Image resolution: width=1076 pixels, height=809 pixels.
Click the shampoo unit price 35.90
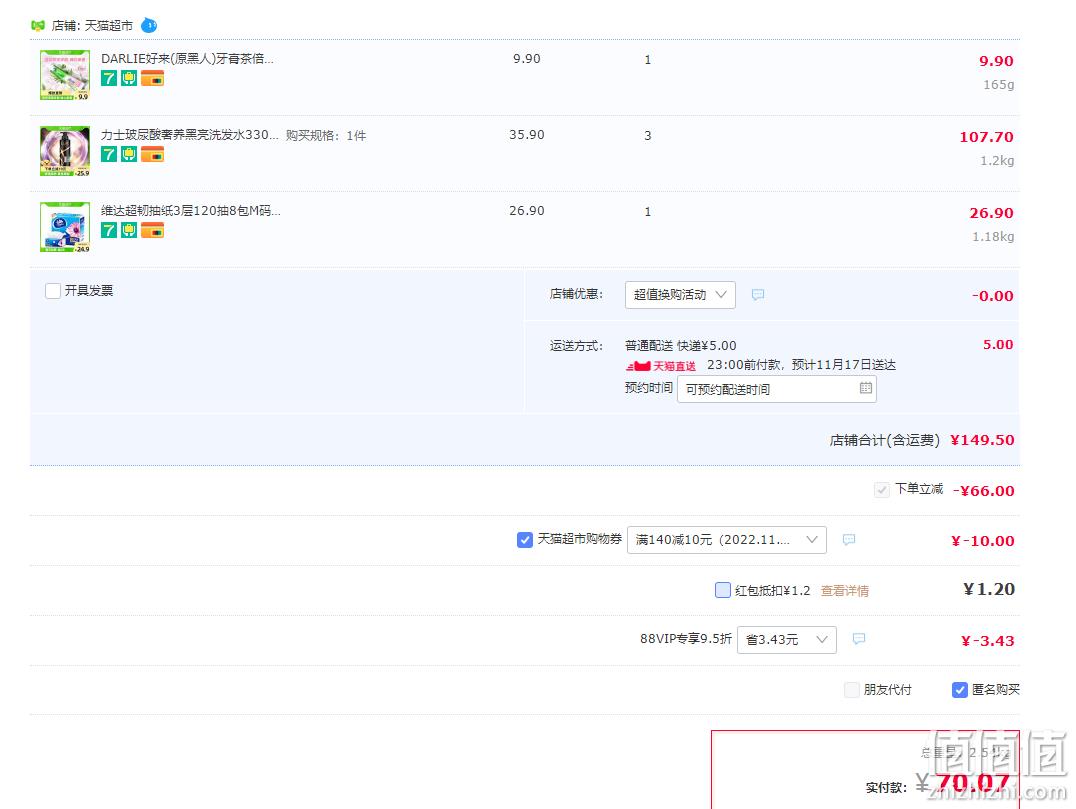point(527,135)
